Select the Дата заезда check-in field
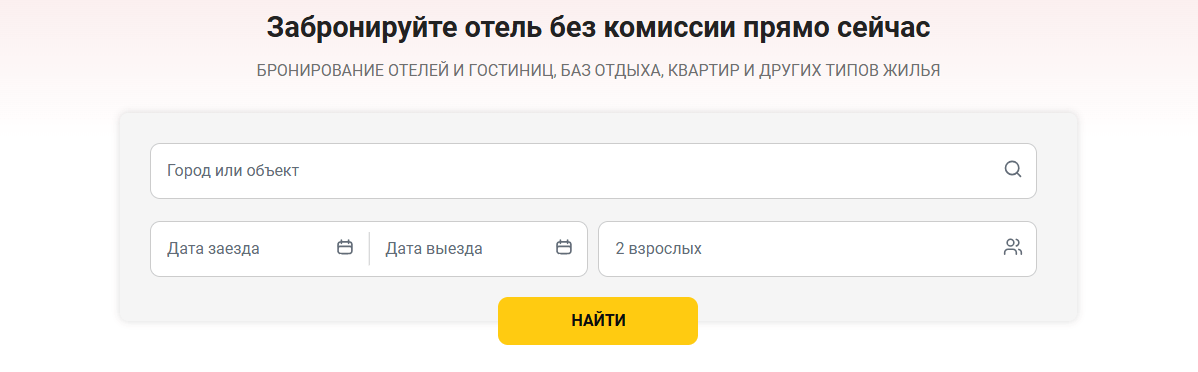This screenshot has height=372, width=1198. tap(260, 248)
